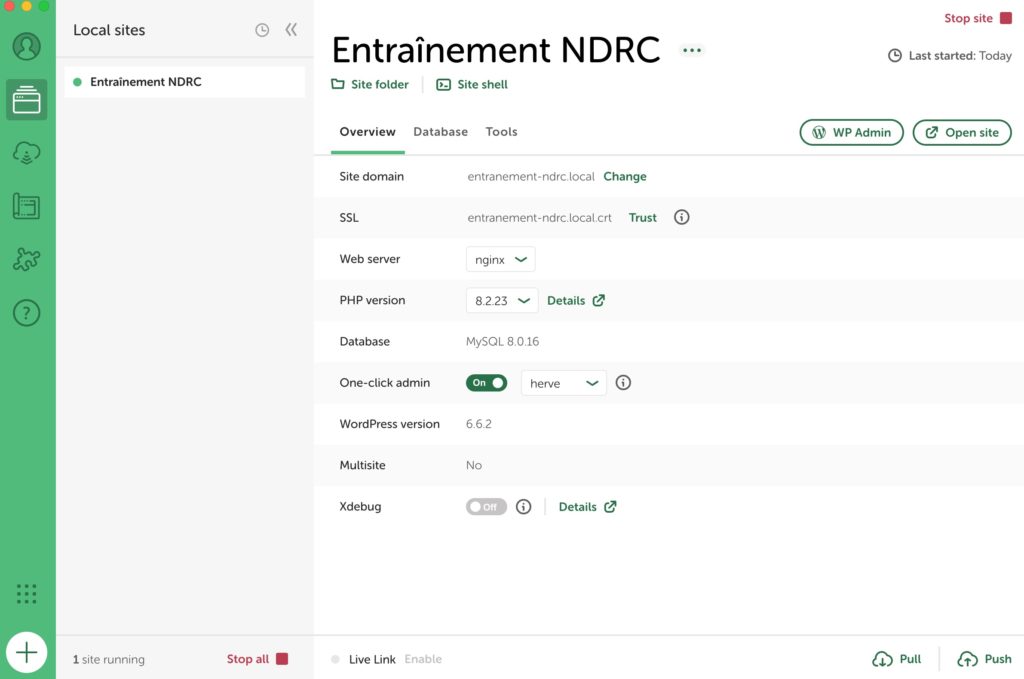Enable Live Link
Image resolution: width=1024 pixels, height=679 pixels.
[423, 659]
